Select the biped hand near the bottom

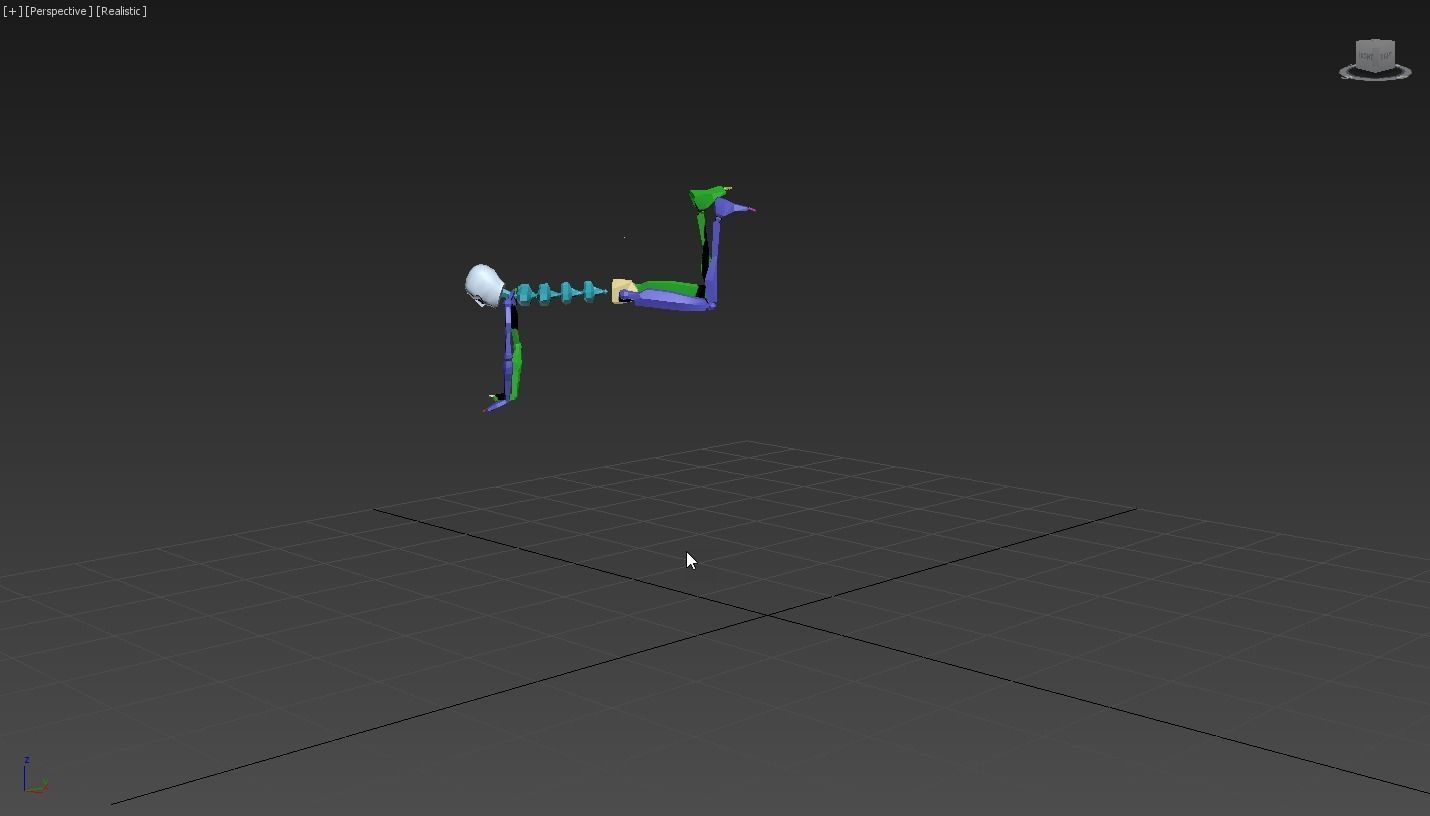[x=496, y=403]
